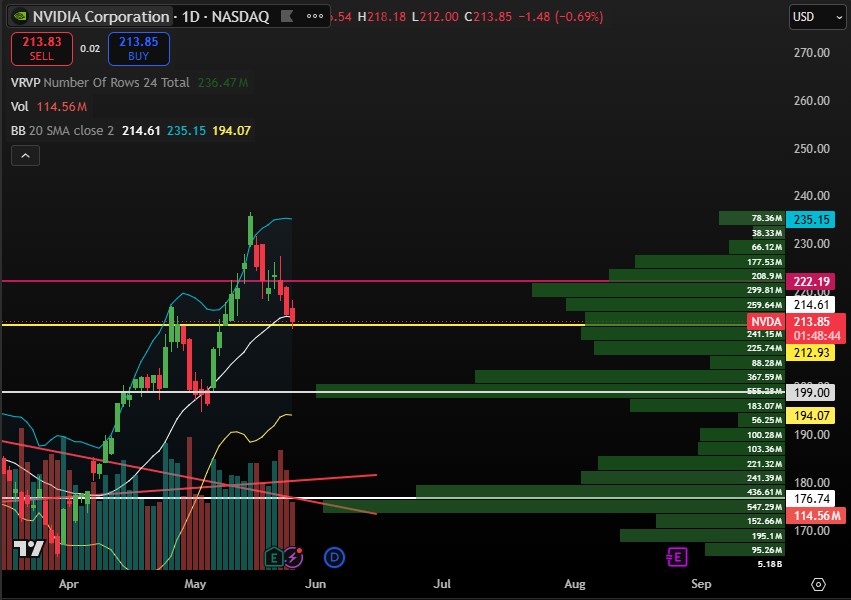
Task: Click the 214.61 basis price label
Action: pos(811,305)
